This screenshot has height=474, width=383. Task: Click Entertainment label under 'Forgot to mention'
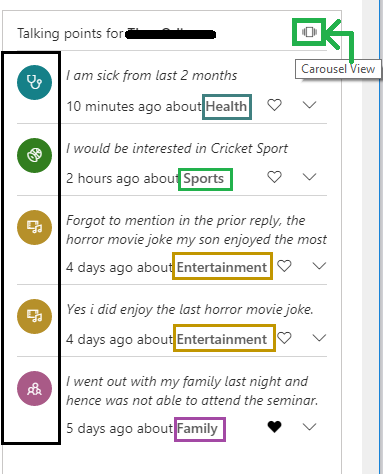pyautogui.click(x=222, y=267)
